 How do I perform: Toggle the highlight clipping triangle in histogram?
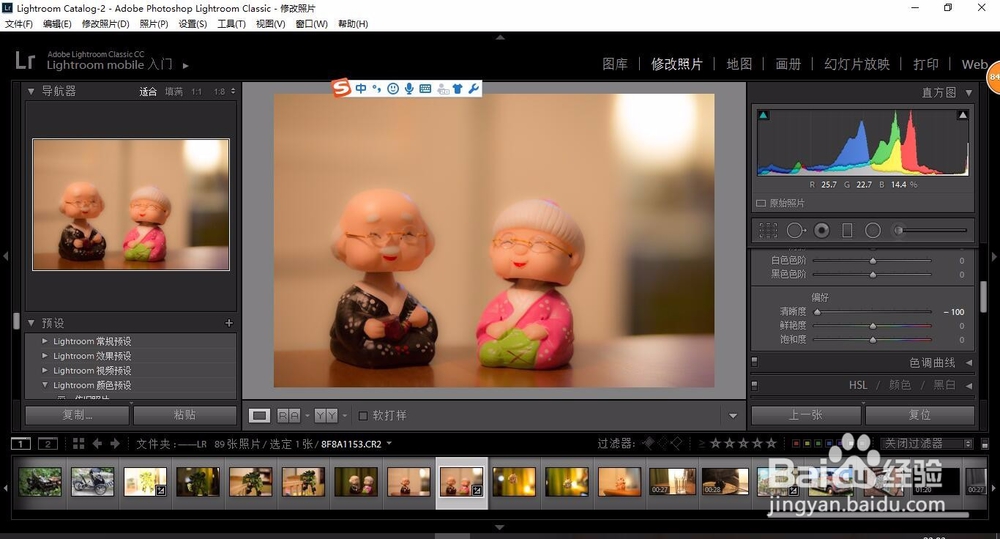[962, 115]
